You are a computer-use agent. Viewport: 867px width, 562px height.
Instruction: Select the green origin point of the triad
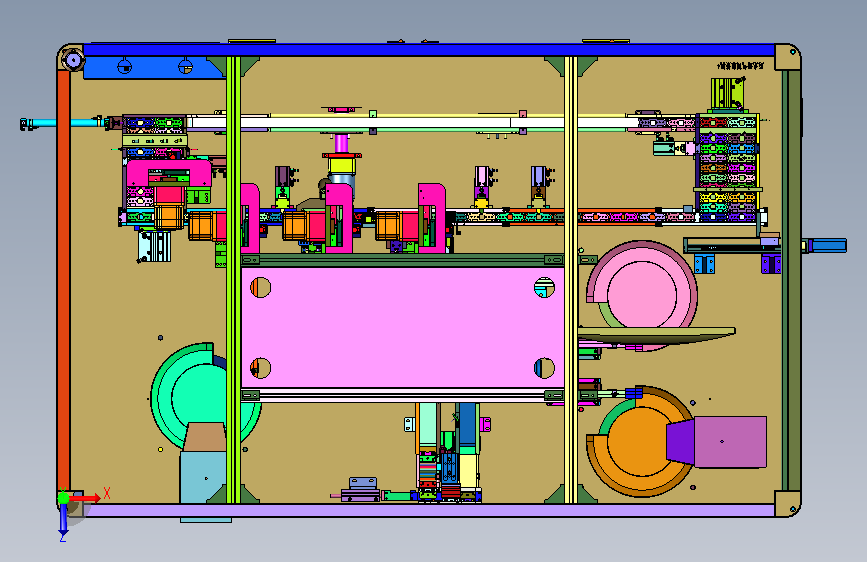click(63, 498)
